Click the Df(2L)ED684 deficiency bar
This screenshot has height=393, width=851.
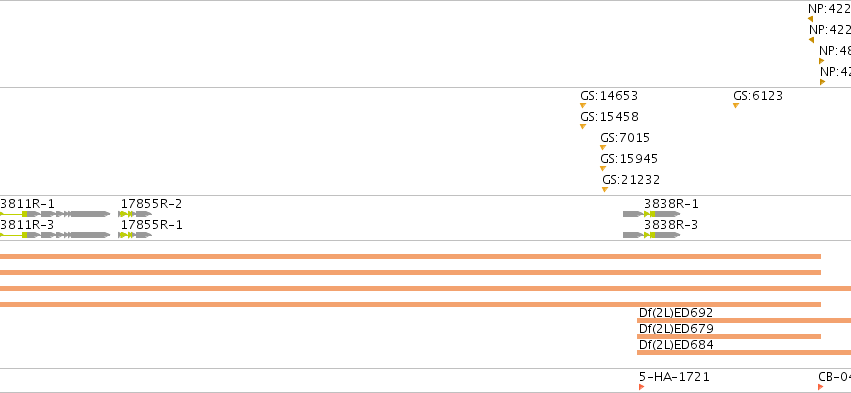(x=744, y=353)
